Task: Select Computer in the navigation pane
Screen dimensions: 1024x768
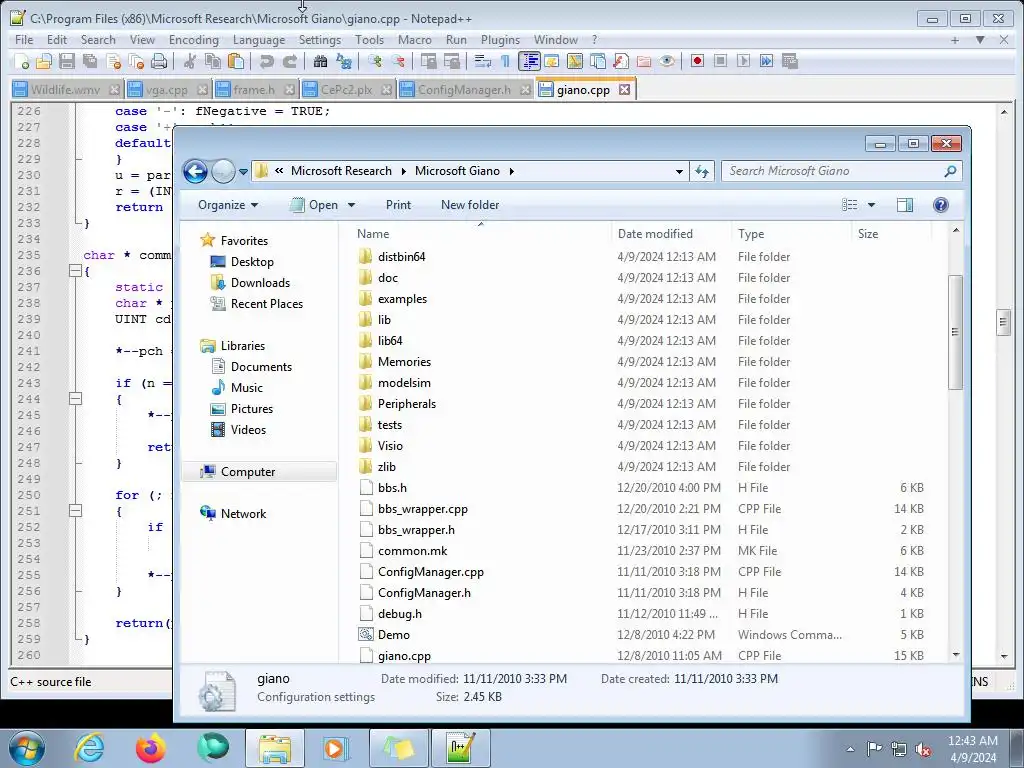Action: 260,472
